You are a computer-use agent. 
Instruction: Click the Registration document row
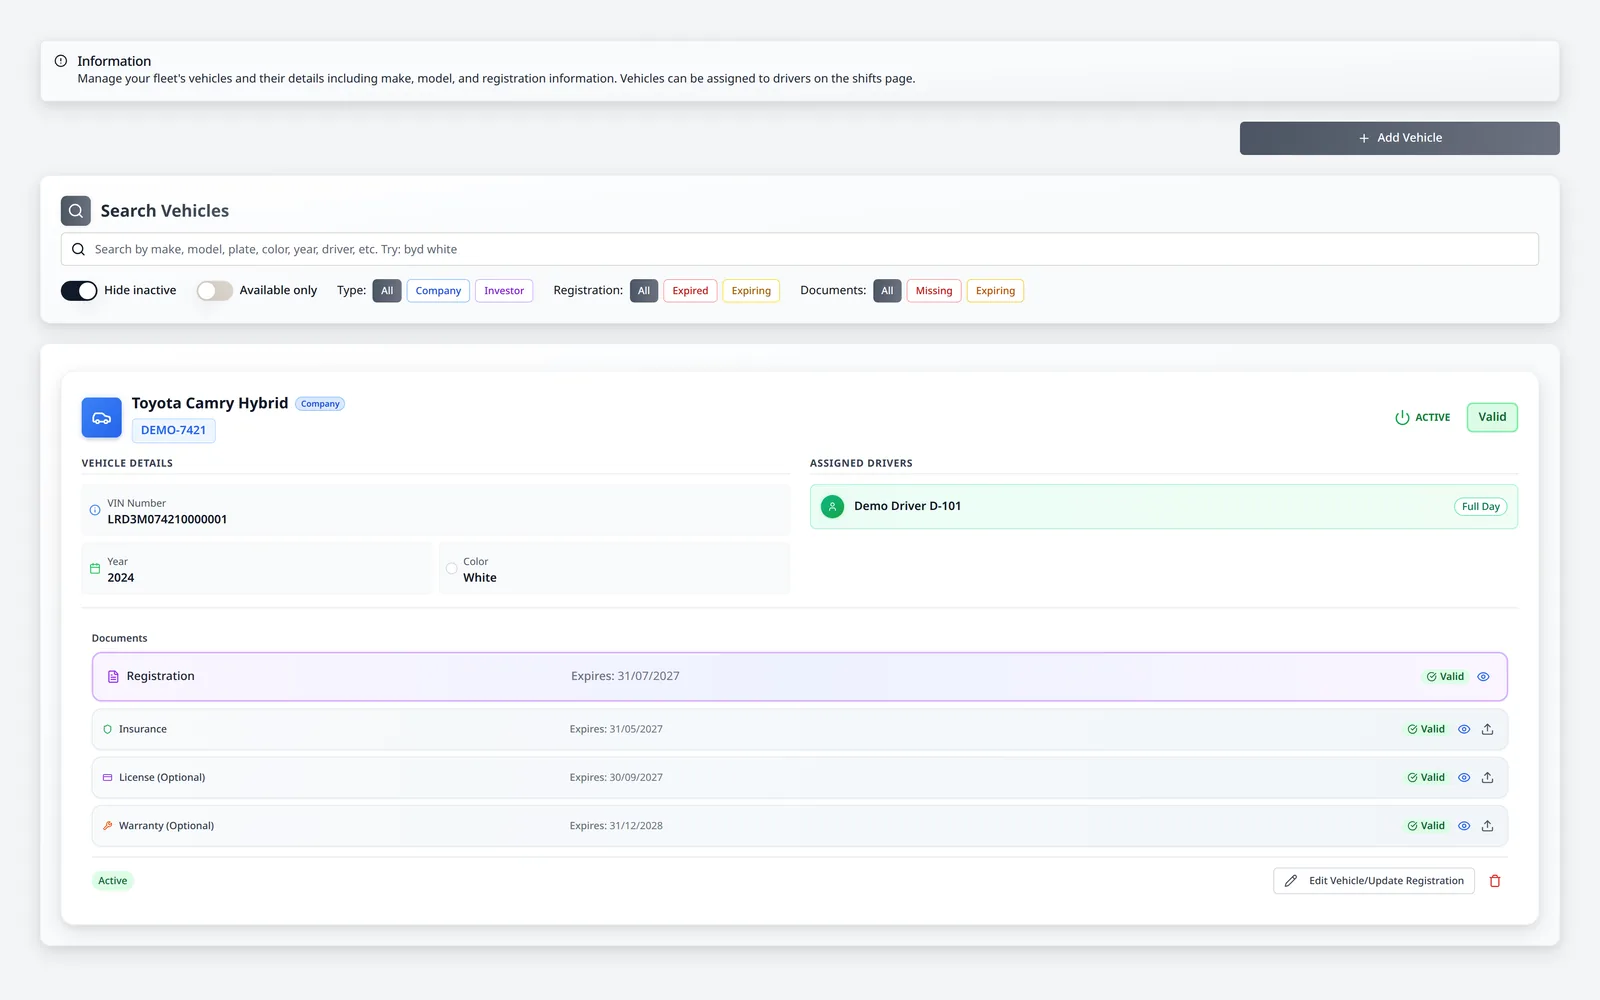click(800, 677)
